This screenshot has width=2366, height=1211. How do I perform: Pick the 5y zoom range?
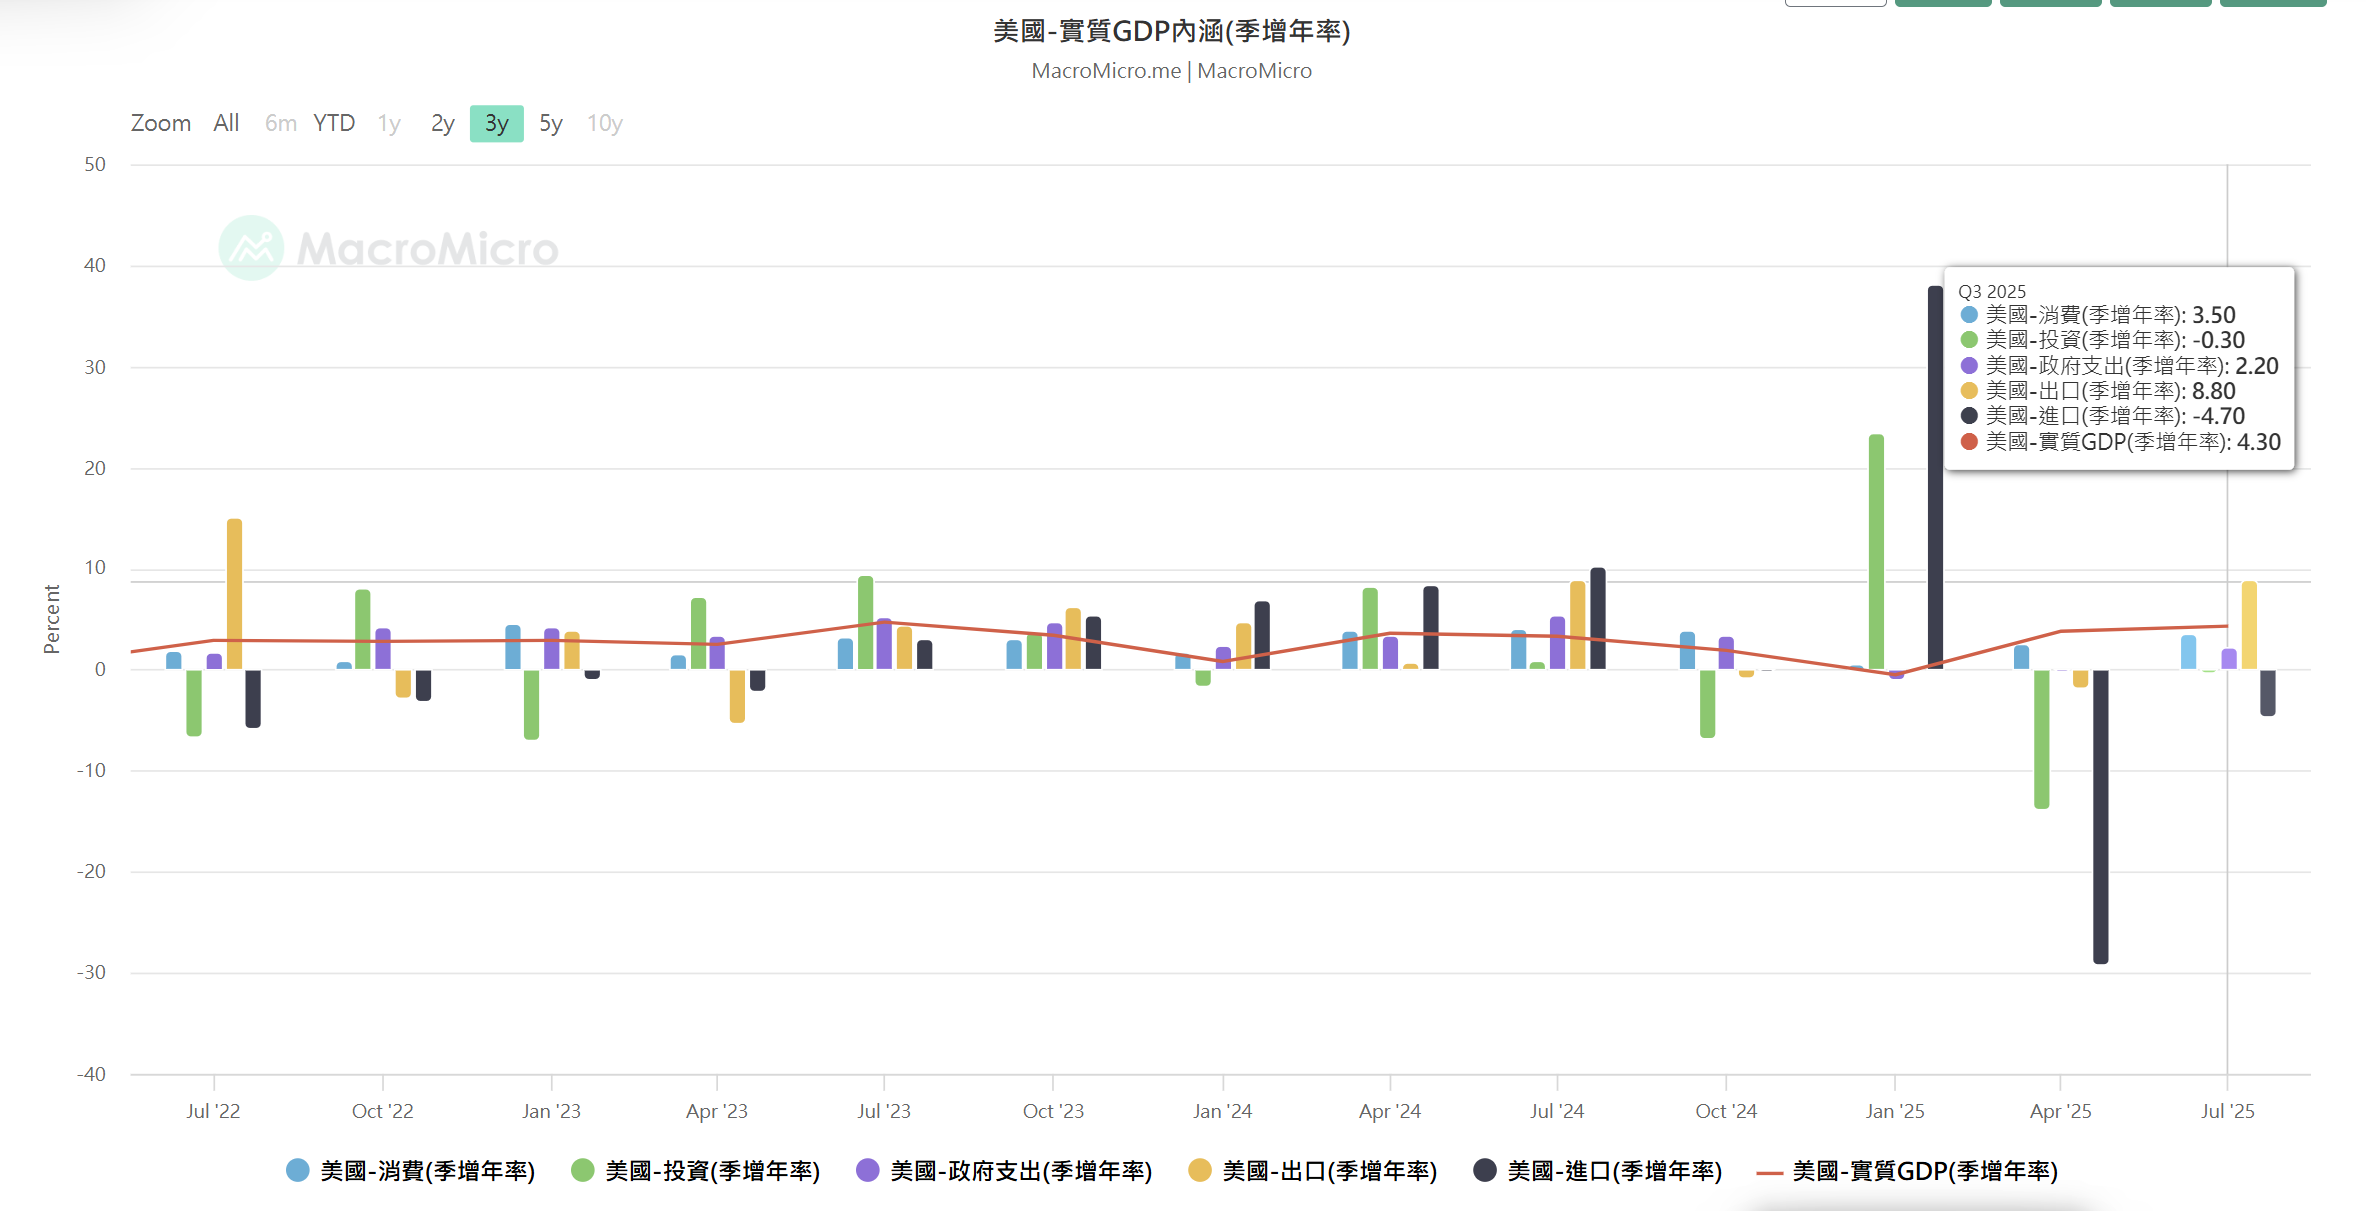[x=550, y=123]
